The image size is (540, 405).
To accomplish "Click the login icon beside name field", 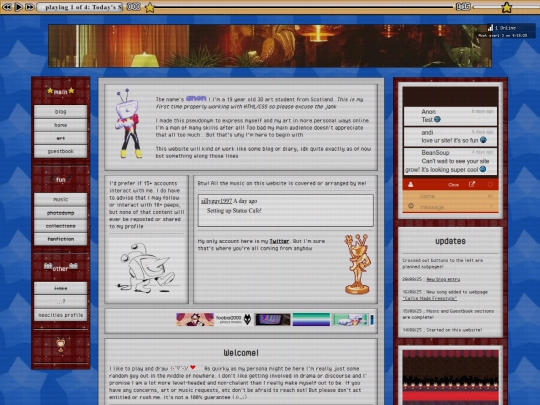I will (490, 196).
